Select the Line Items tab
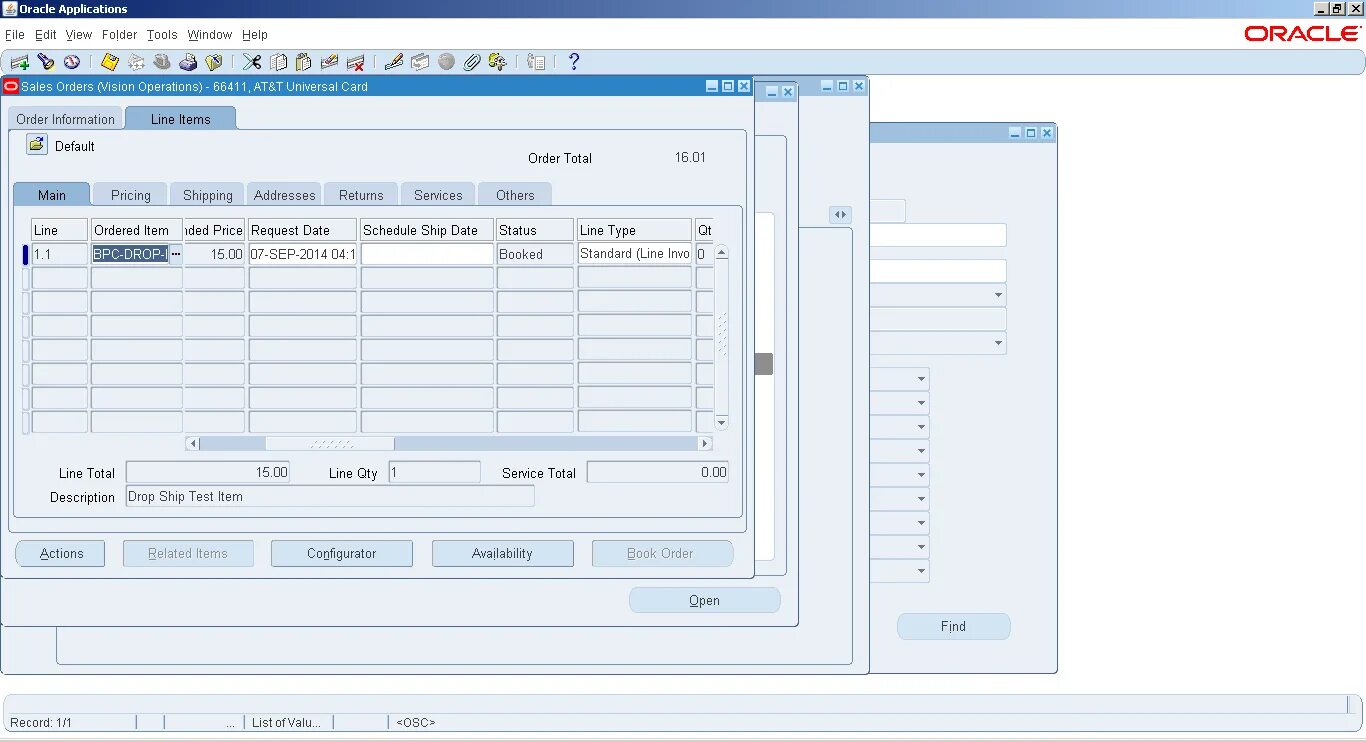Screen dimensions: 1366x742 point(181,119)
